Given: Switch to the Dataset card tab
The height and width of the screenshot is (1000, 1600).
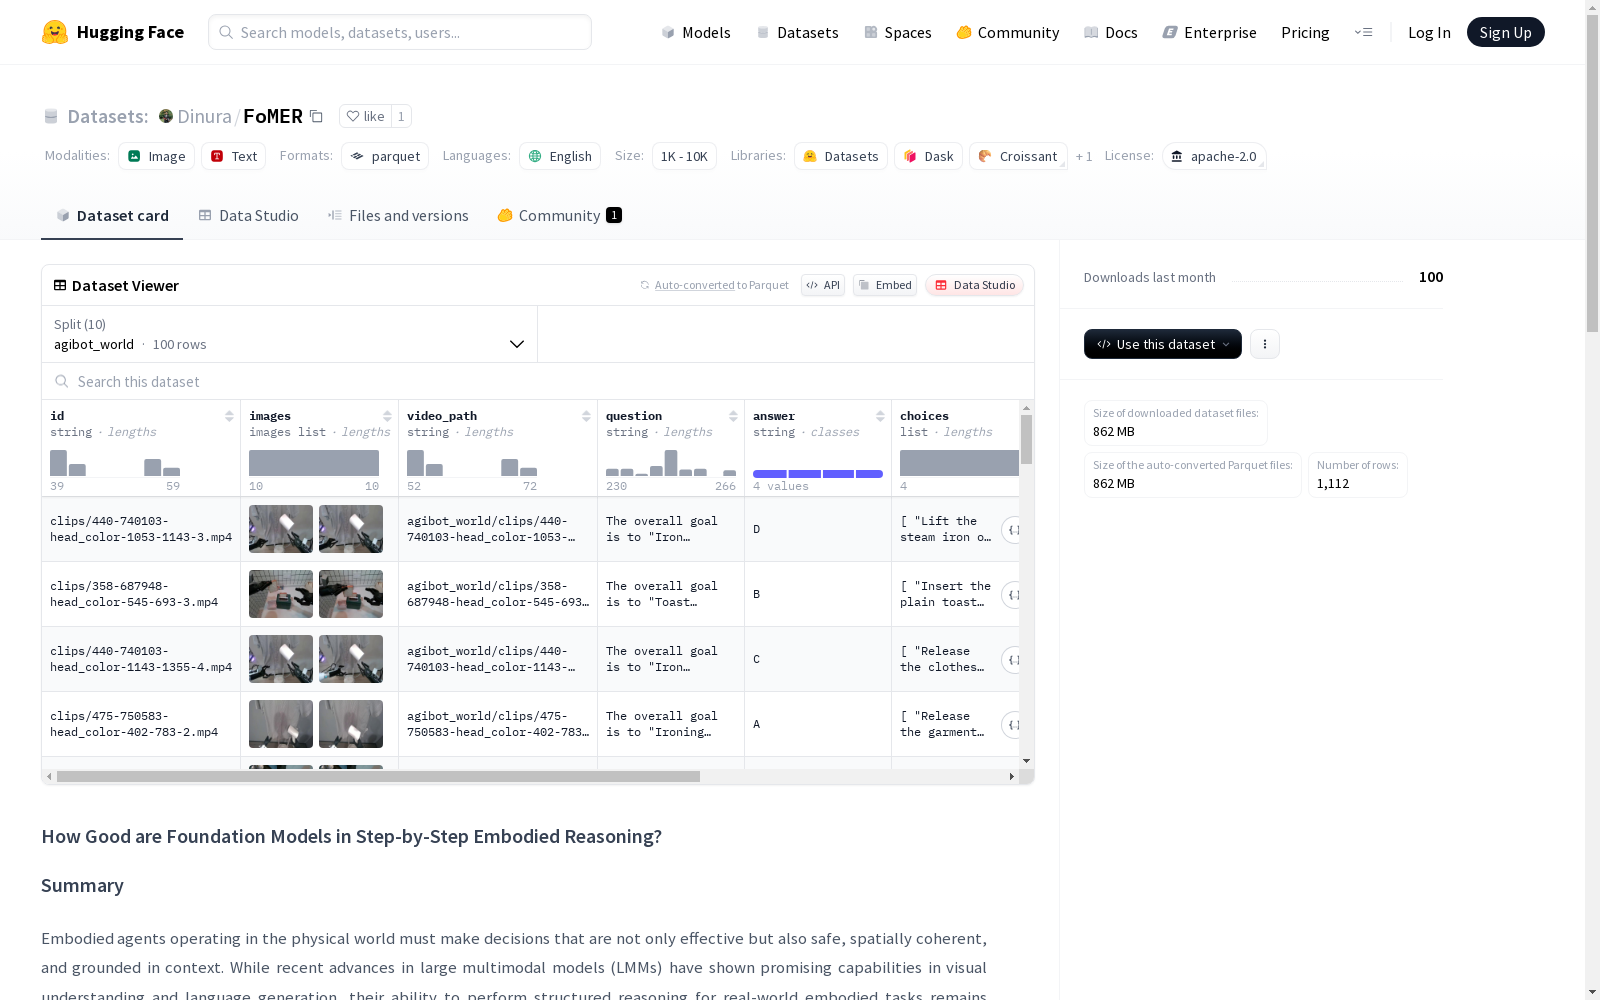Looking at the screenshot, I should coord(112,216).
